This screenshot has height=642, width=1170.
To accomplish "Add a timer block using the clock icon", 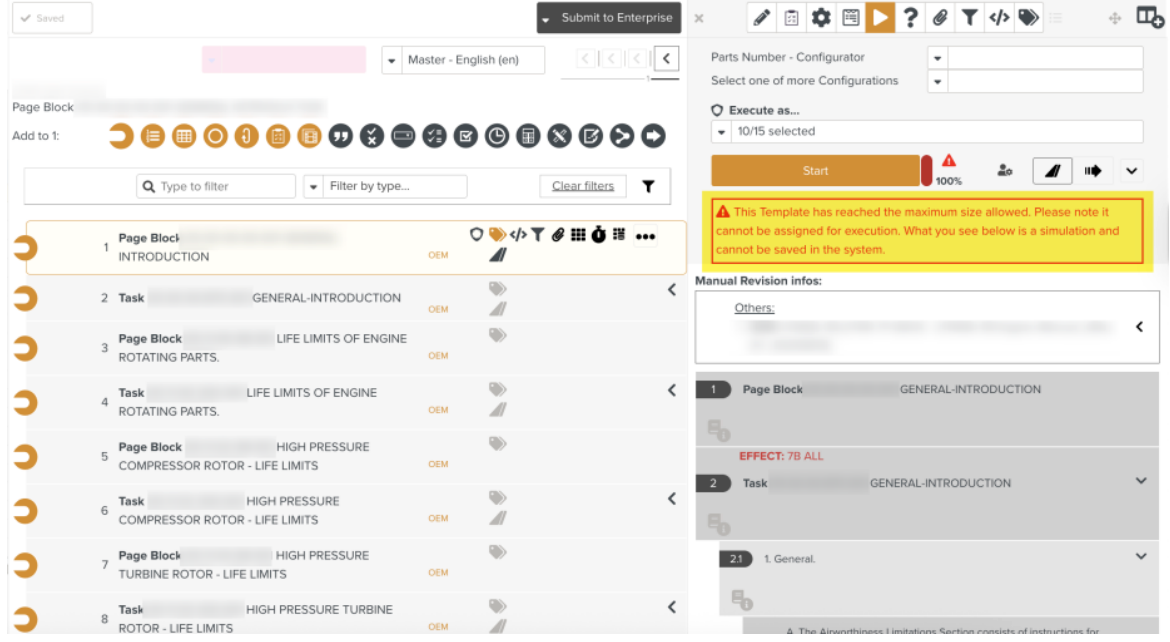I will click(497, 136).
